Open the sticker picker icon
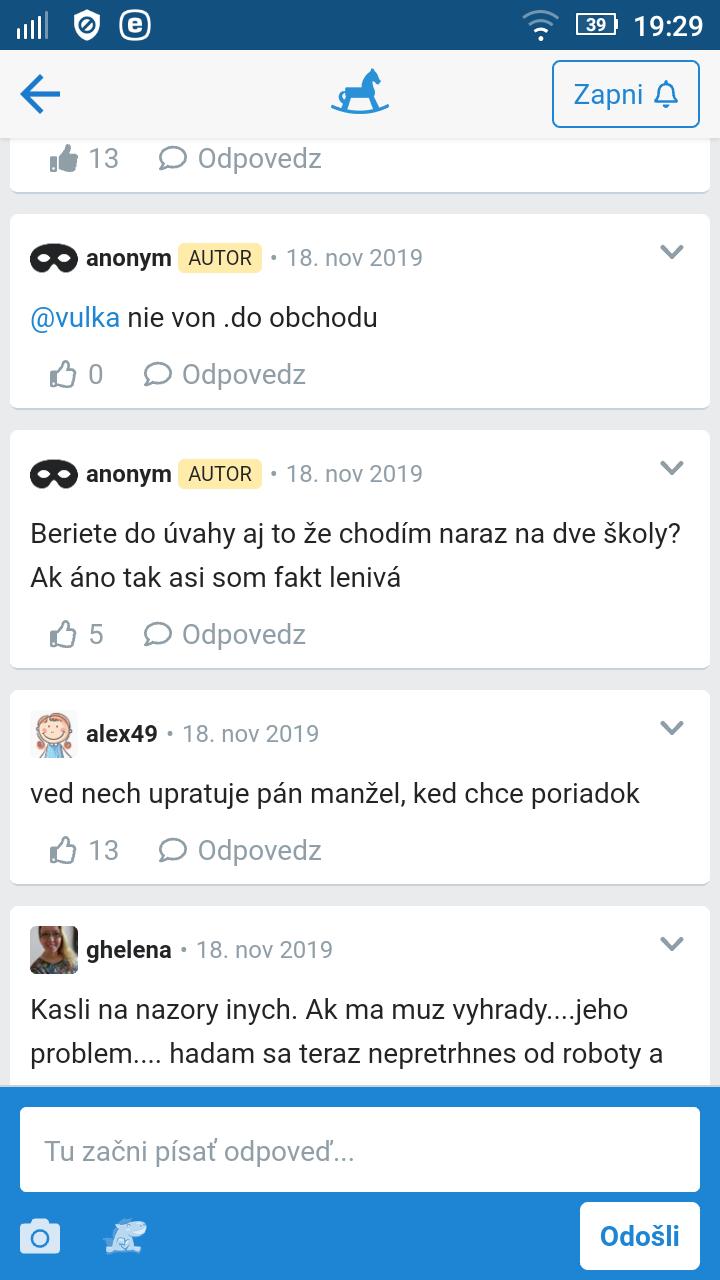Viewport: 720px width, 1280px height. (125, 1237)
